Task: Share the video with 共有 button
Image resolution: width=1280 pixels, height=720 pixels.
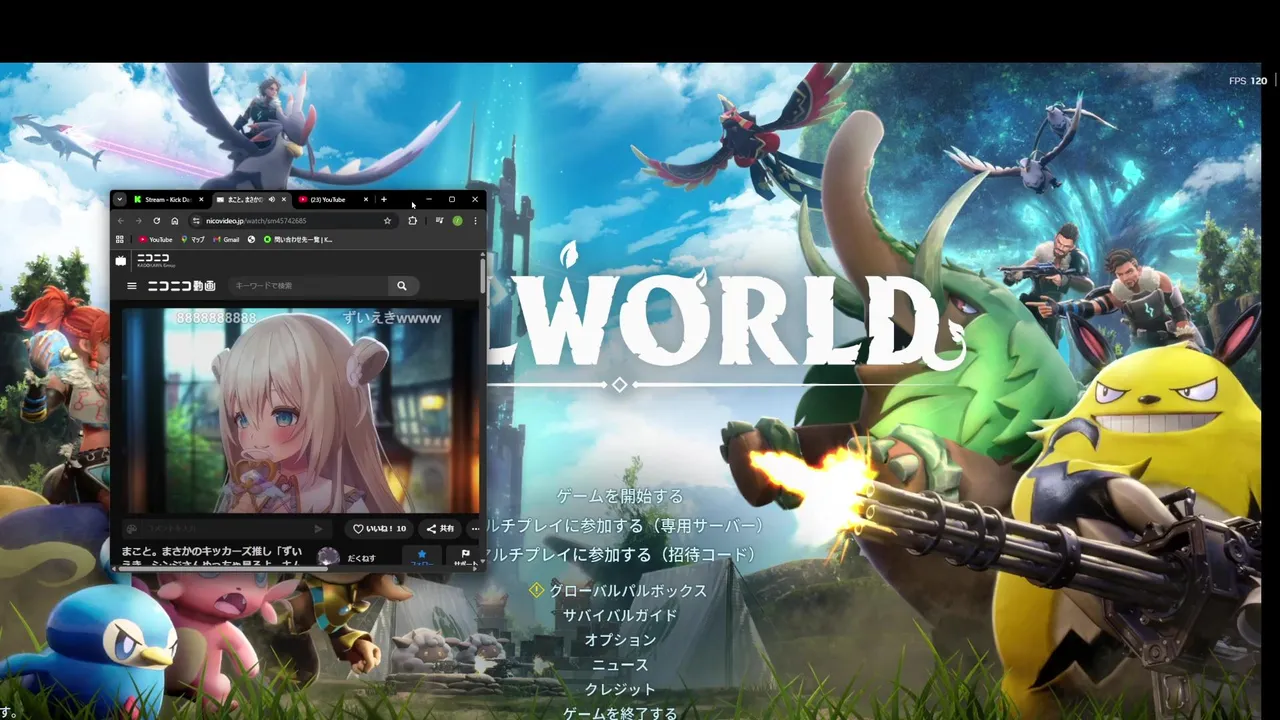Action: [x=440, y=529]
